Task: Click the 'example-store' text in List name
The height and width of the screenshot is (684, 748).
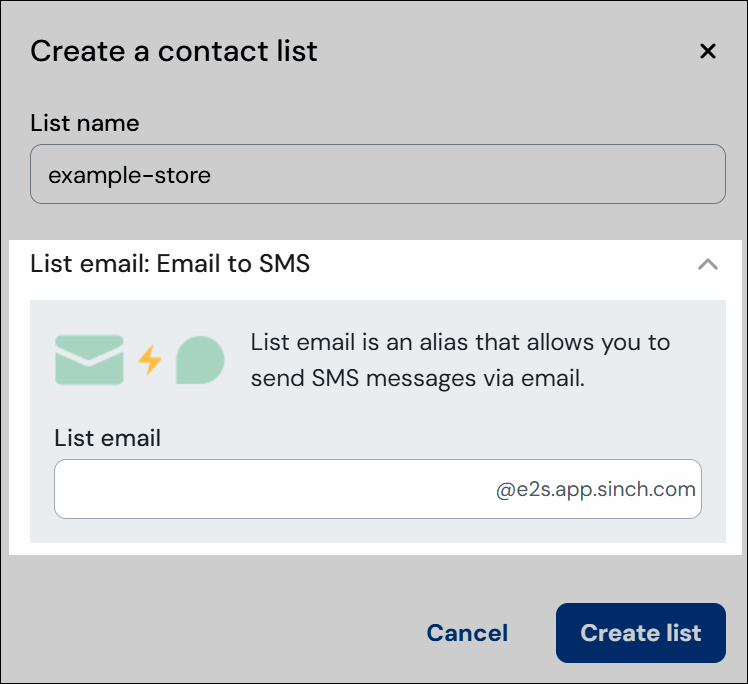Action: 129,175
